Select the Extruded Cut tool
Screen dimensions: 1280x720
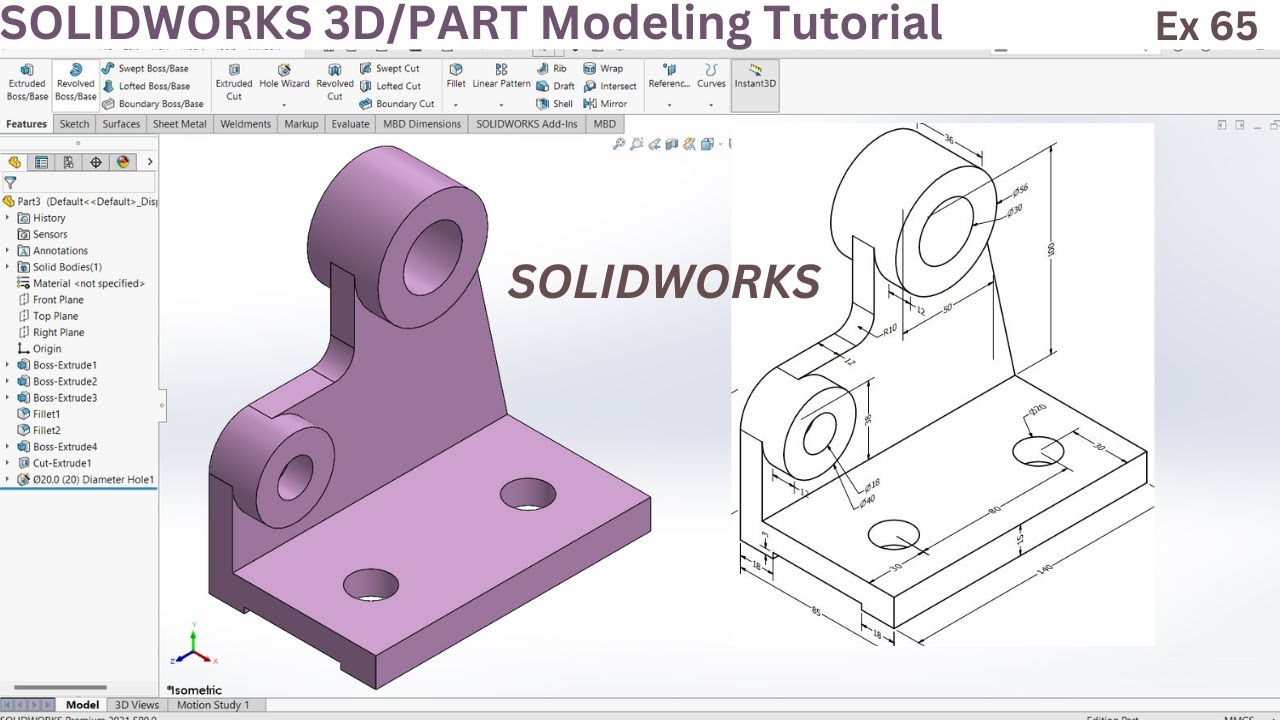click(234, 83)
